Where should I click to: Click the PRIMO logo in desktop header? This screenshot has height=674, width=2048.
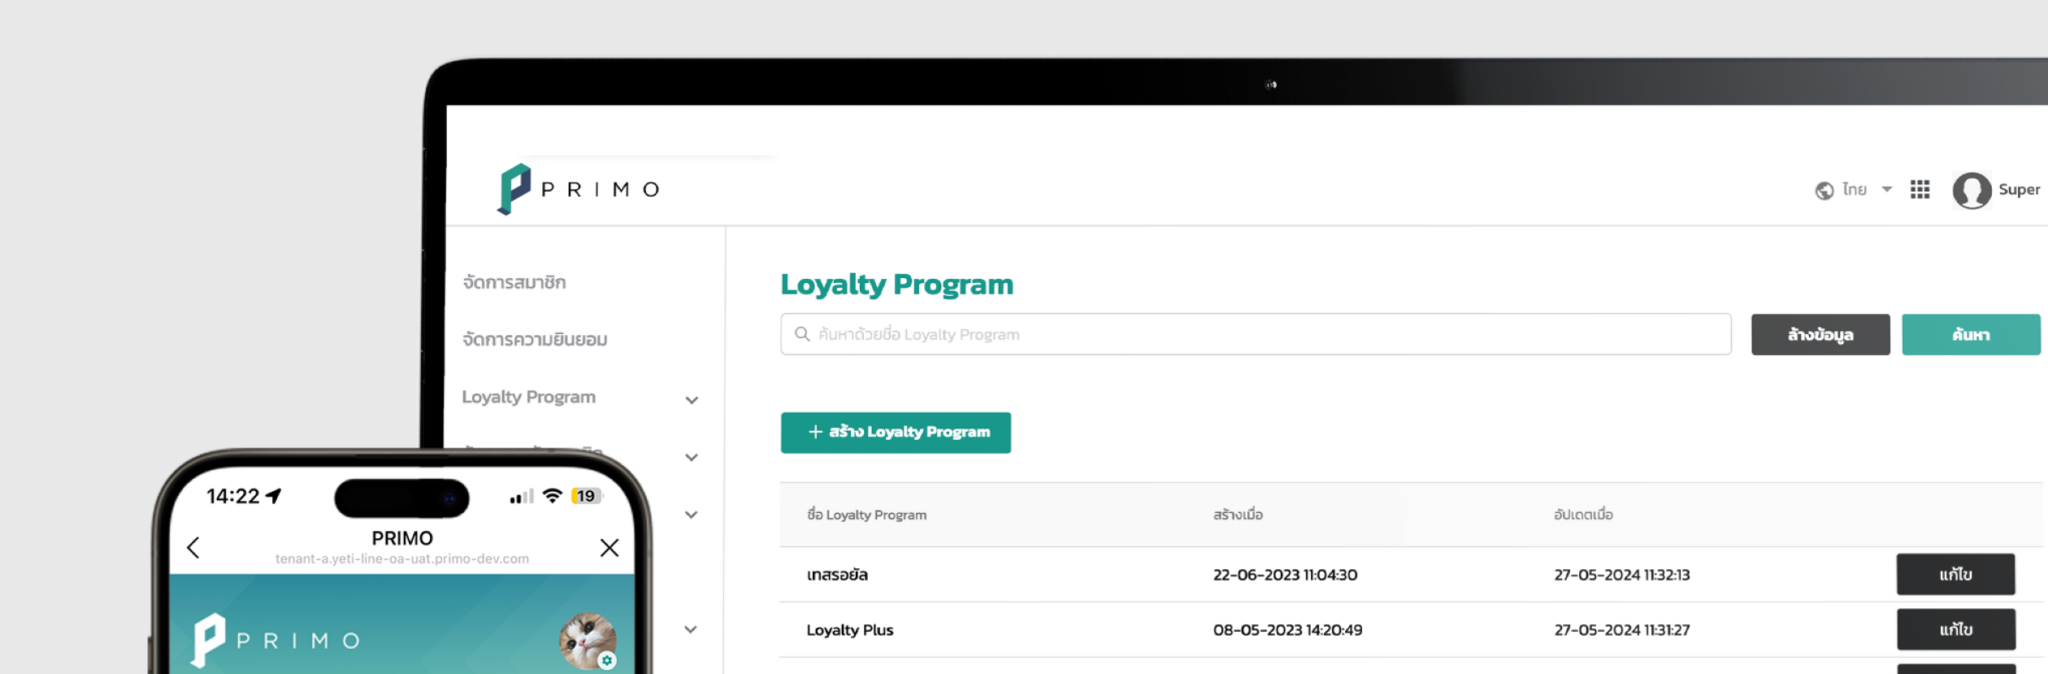(x=579, y=189)
